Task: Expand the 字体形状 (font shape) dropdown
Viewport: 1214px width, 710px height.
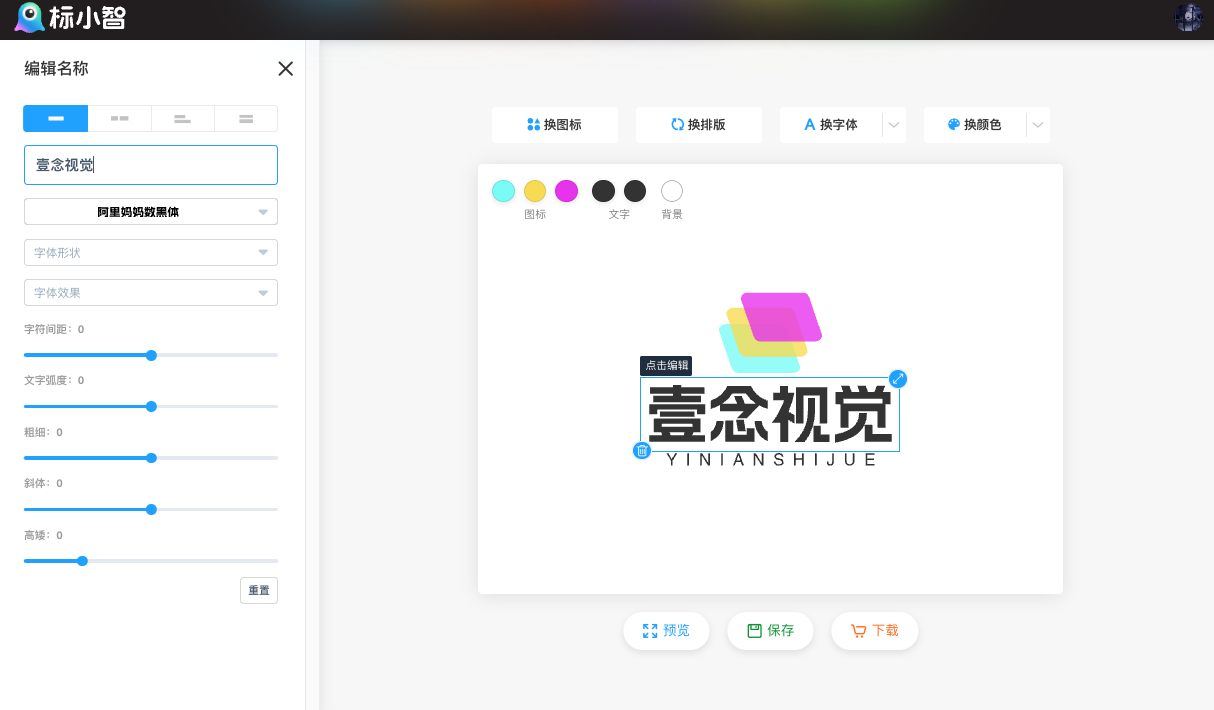Action: click(150, 252)
